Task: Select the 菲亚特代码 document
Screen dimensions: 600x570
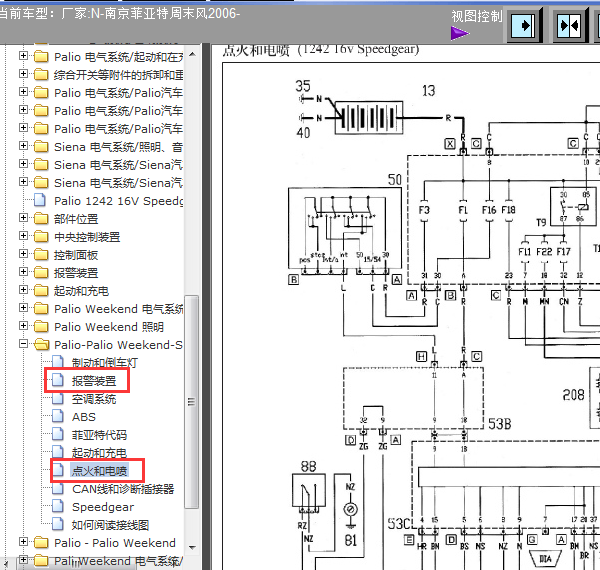Action: pos(99,435)
